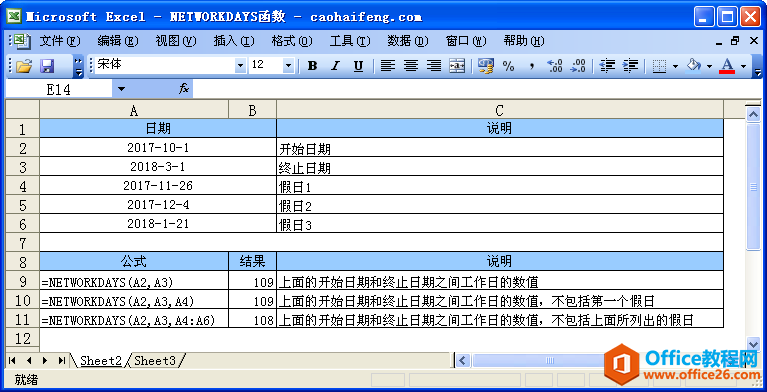Image resolution: width=767 pixels, height=392 pixels.
Task: Open Fill Color dropdown arrow
Action: click(709, 66)
